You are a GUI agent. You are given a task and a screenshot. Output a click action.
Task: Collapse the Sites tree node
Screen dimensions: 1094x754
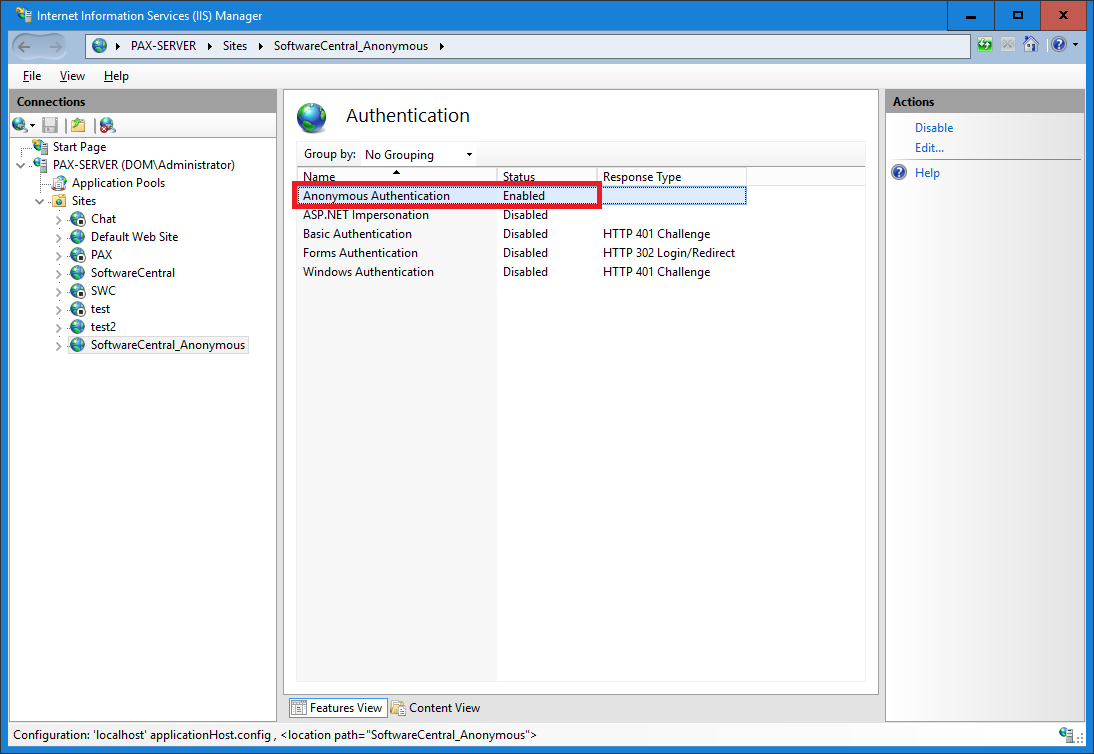coord(41,201)
